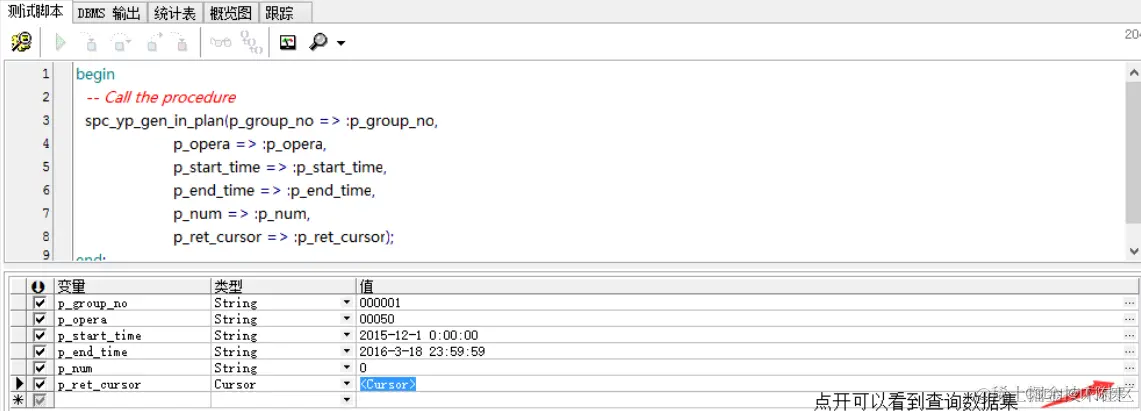1141x411 pixels.
Task: Click the 值 column header
Action: (747, 287)
